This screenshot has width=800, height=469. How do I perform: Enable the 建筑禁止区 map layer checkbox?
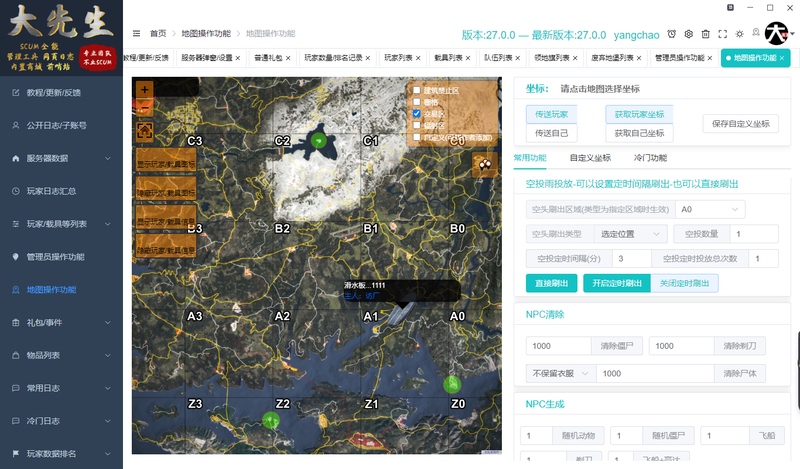[x=417, y=90]
